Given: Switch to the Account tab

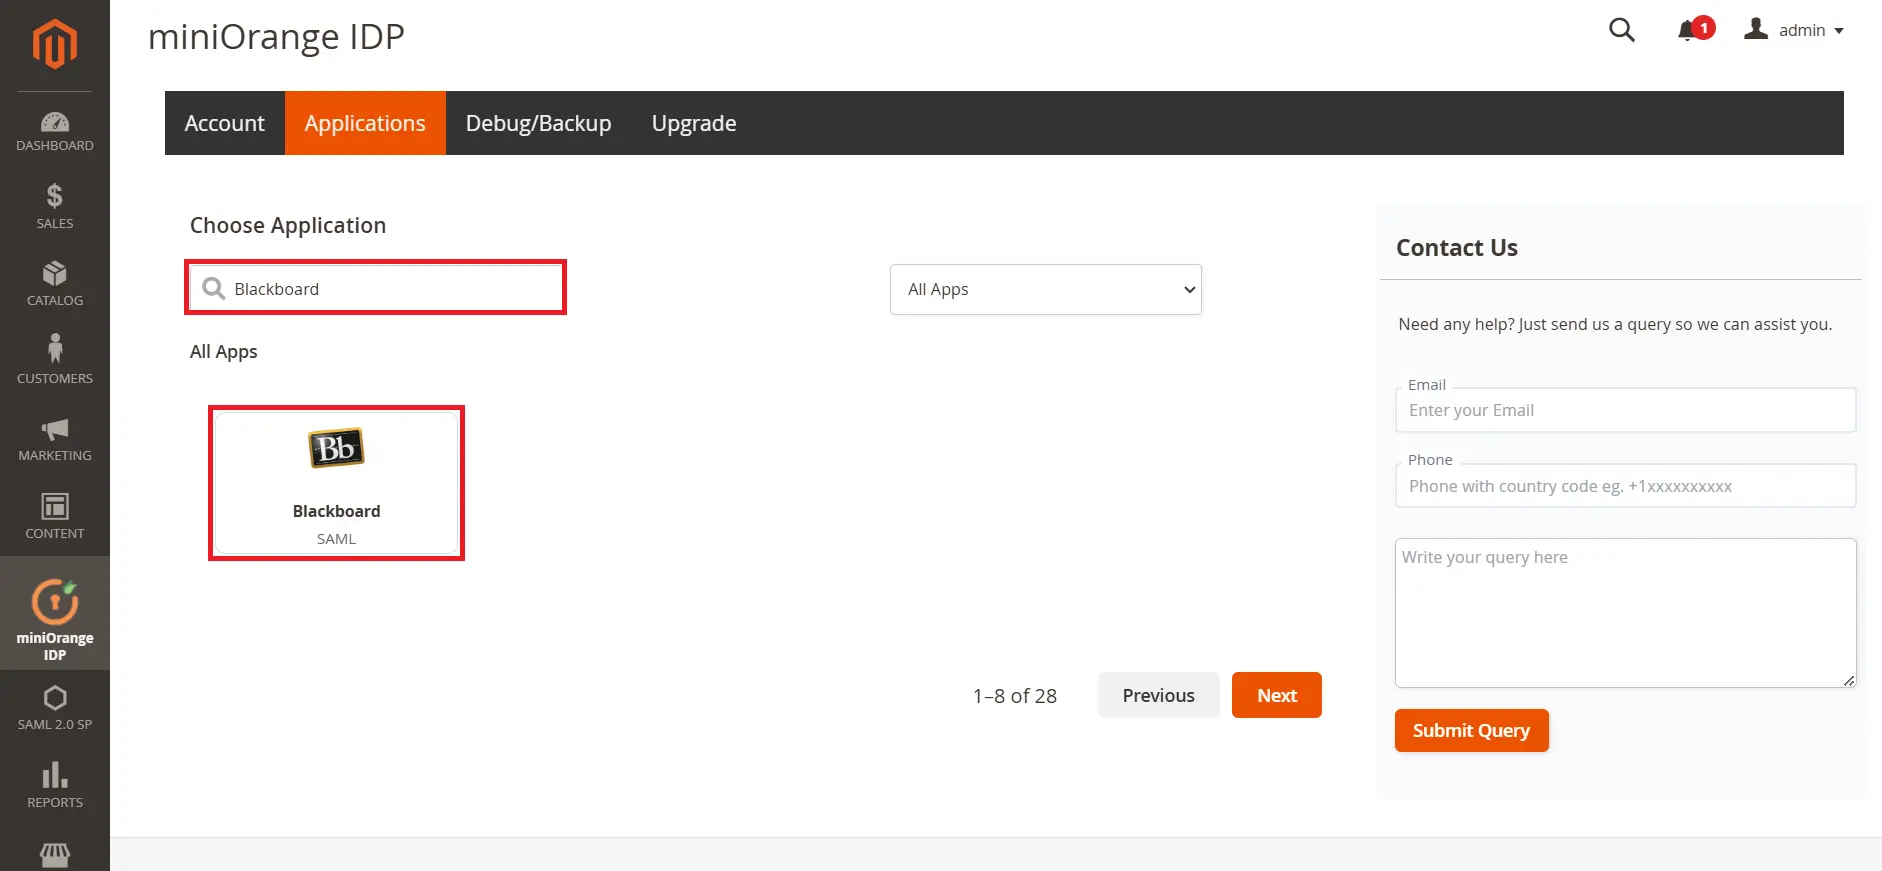Looking at the screenshot, I should (x=225, y=123).
